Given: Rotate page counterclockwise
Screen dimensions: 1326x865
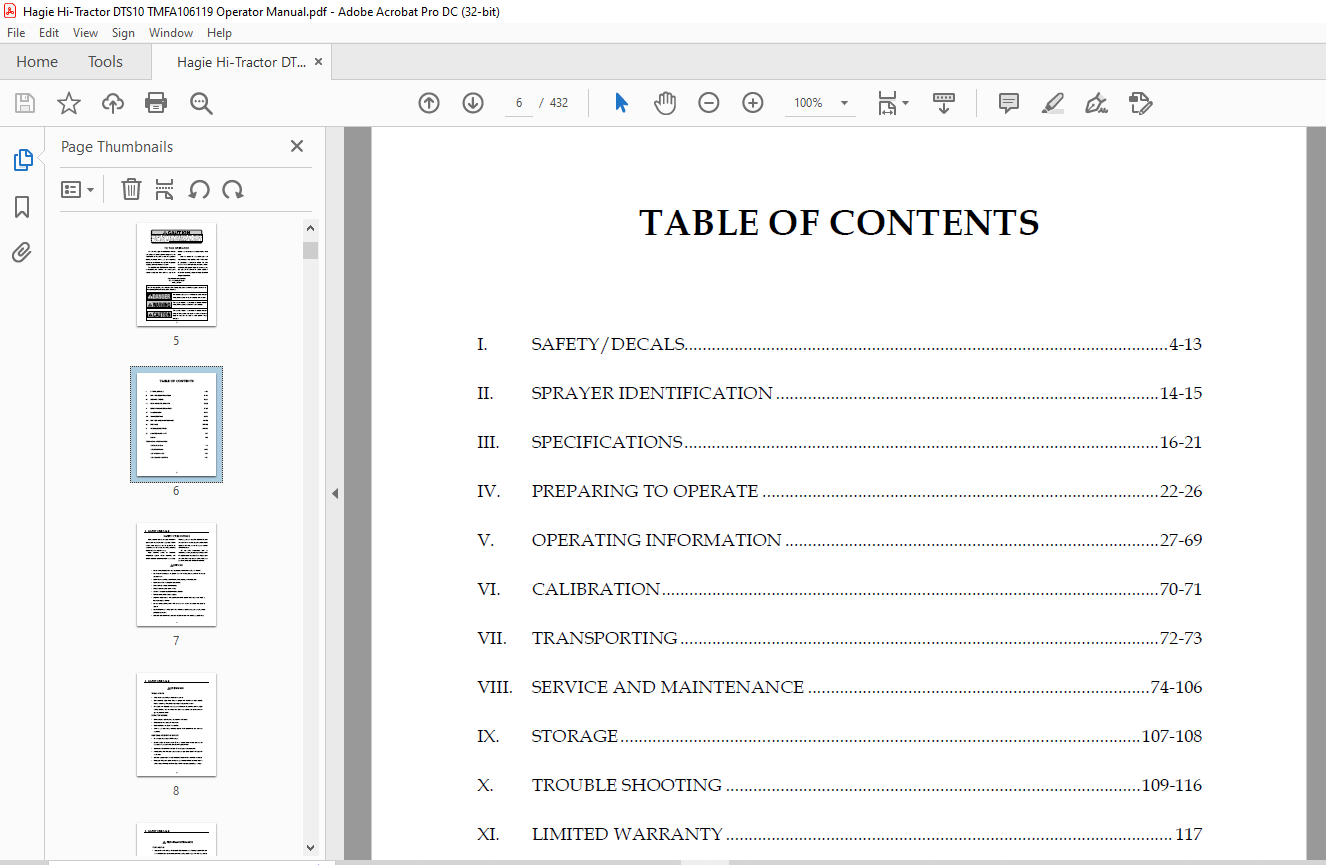Looking at the screenshot, I should [x=199, y=189].
